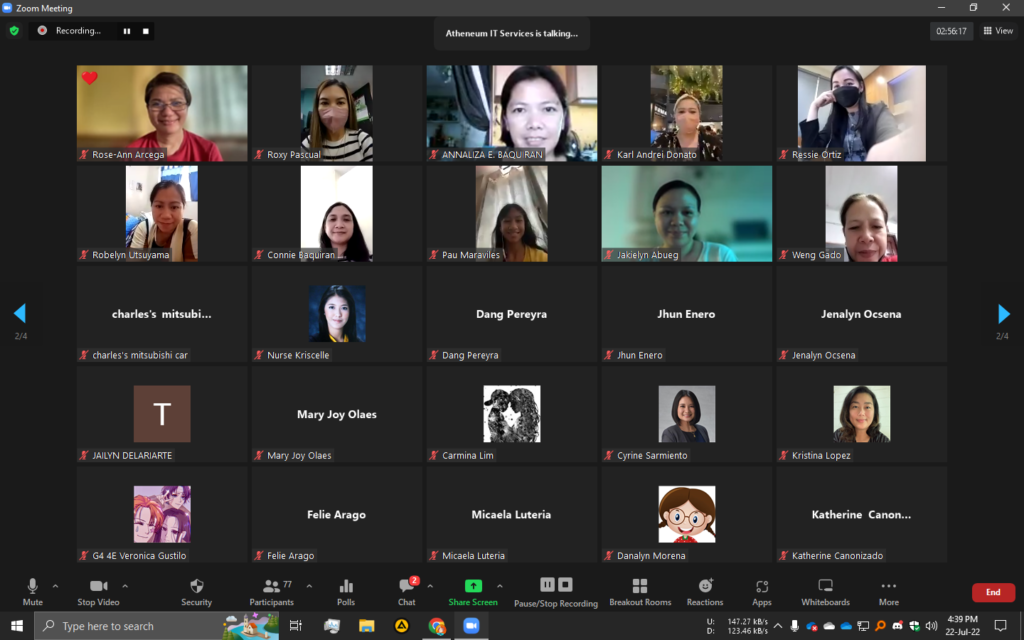Viewport: 1024px width, 640px height.
Task: Click the green Share Screen button
Action: coord(473,586)
